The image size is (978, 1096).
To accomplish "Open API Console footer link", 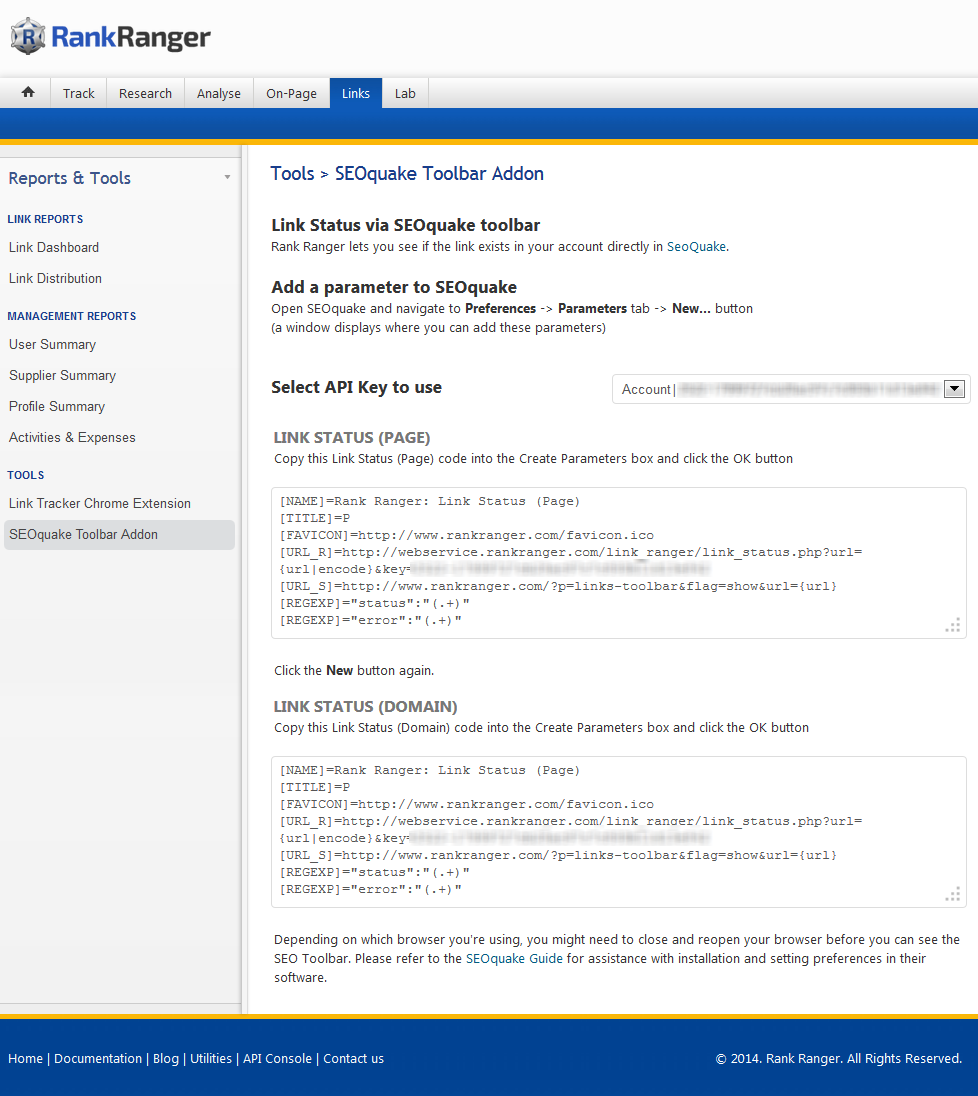I will click(278, 1058).
